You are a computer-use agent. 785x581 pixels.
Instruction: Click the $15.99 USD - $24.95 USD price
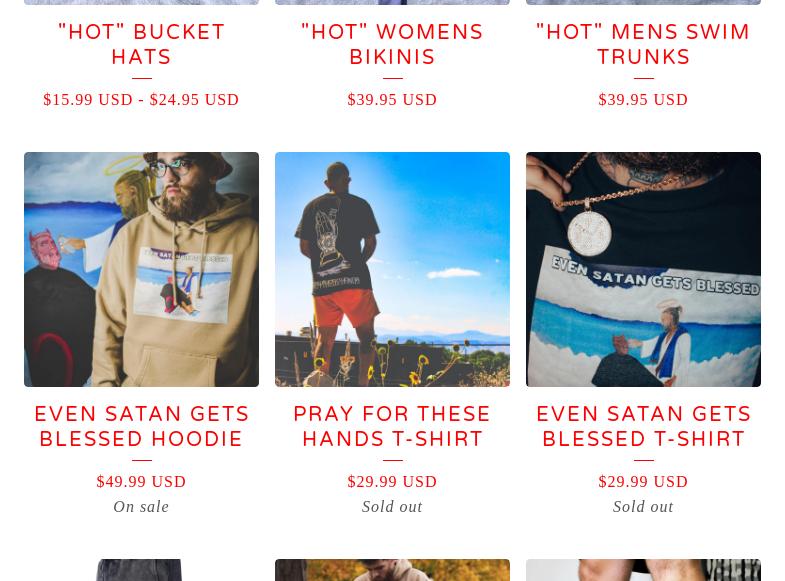(x=141, y=100)
